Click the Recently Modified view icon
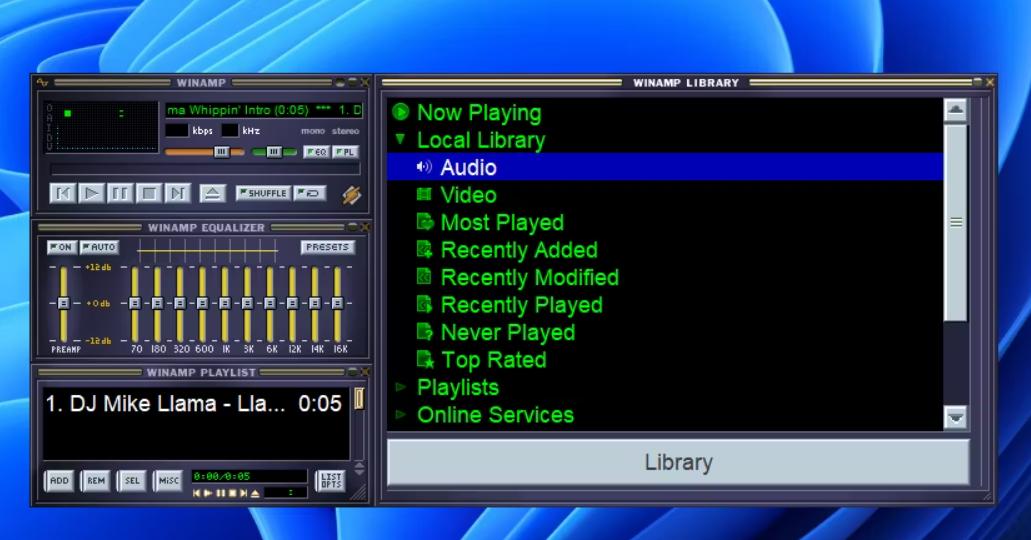Screen dimensions: 1031x540 pos(425,277)
